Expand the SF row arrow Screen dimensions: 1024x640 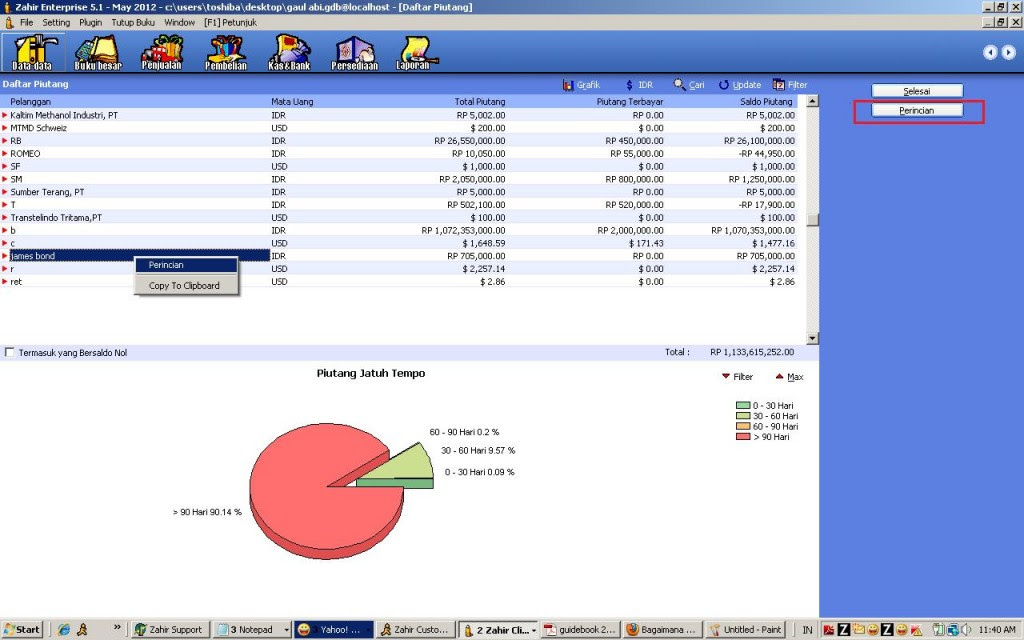pos(5,167)
